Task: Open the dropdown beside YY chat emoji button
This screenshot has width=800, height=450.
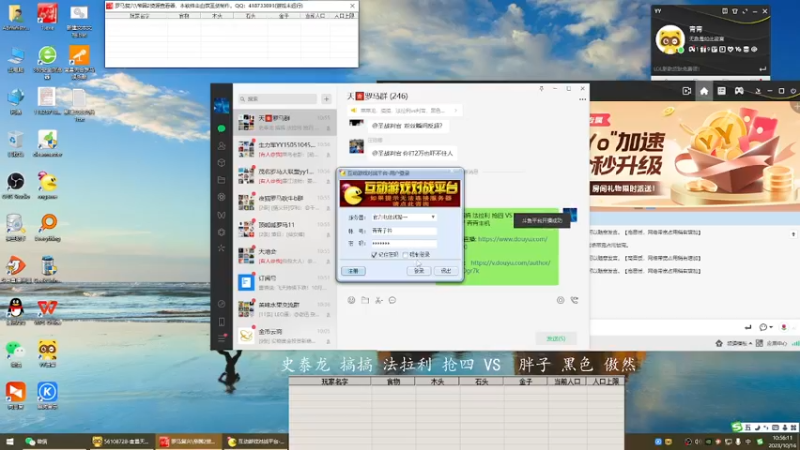Action: point(770,327)
